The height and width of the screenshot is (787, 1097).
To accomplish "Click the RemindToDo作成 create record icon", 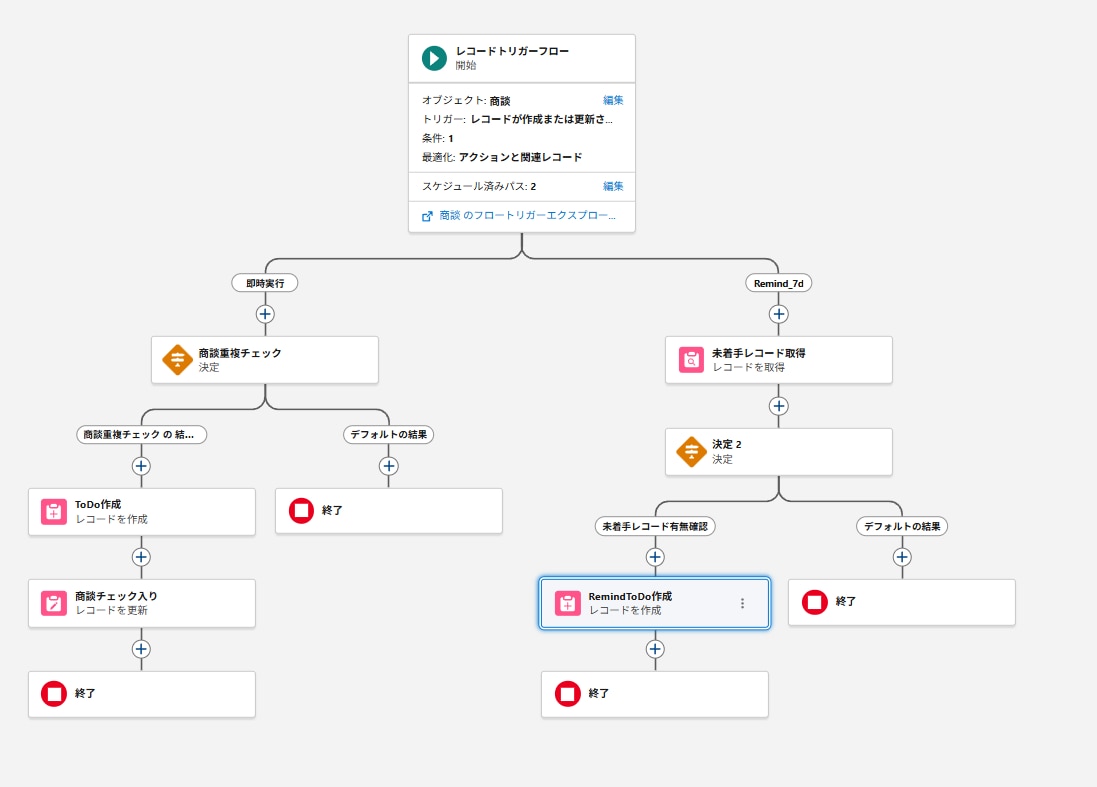I will [568, 603].
